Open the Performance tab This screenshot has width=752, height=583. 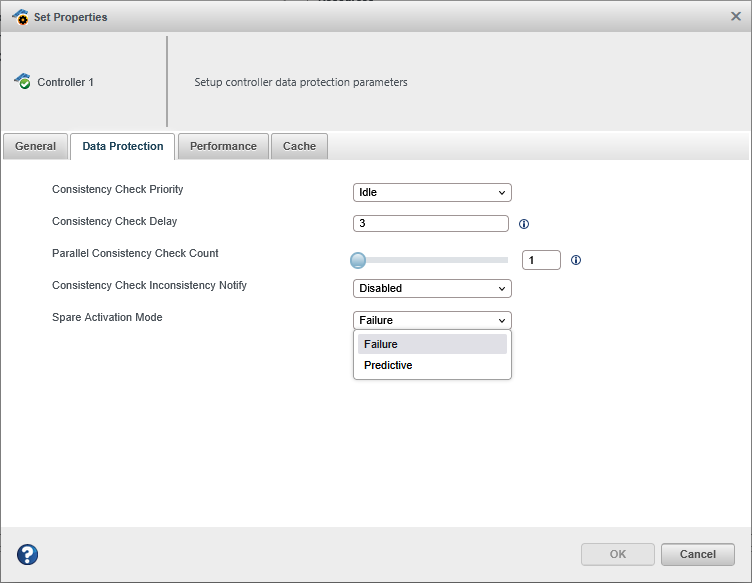click(223, 146)
